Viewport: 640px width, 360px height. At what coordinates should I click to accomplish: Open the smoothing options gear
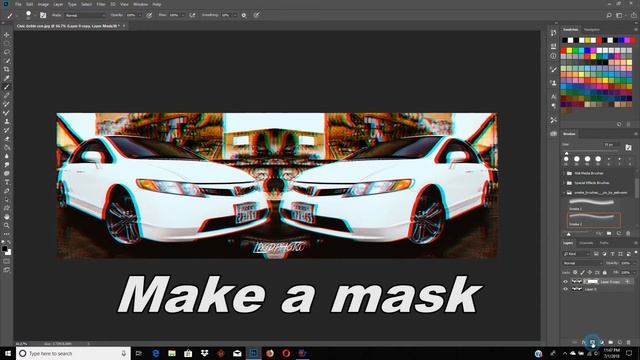244,15
